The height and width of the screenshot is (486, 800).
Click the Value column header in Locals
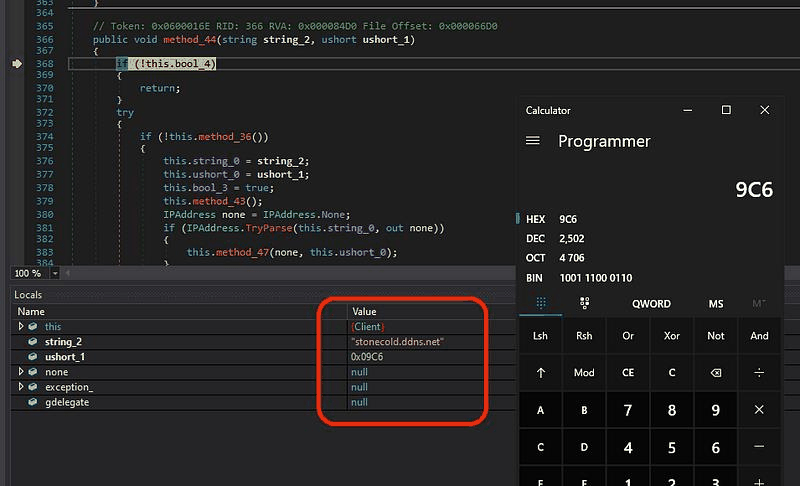pyautogui.click(x=364, y=312)
